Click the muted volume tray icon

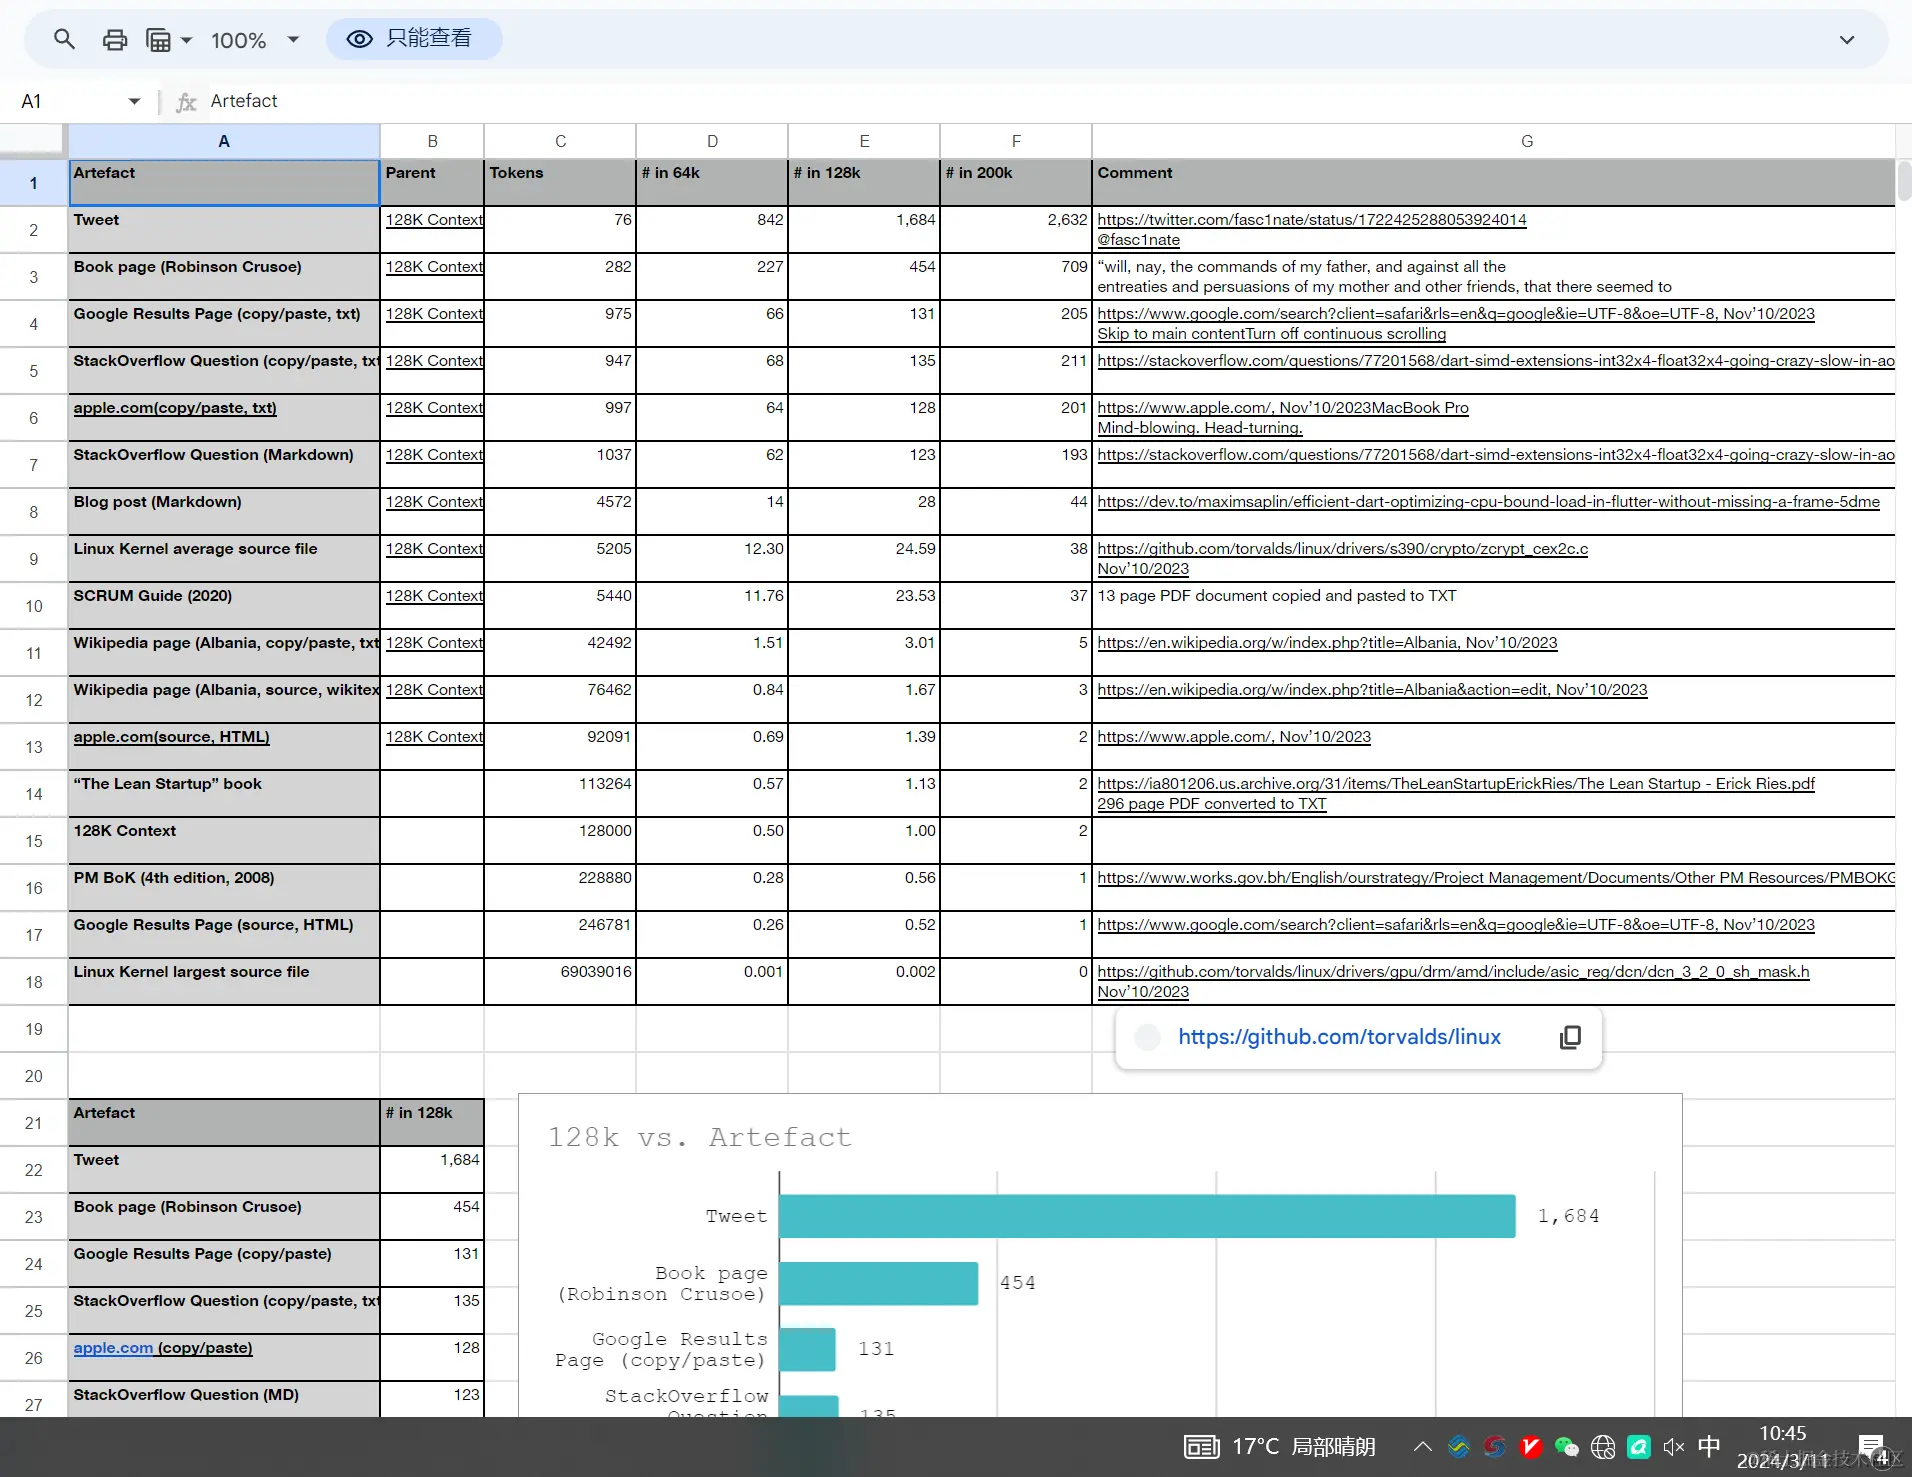(1673, 1446)
